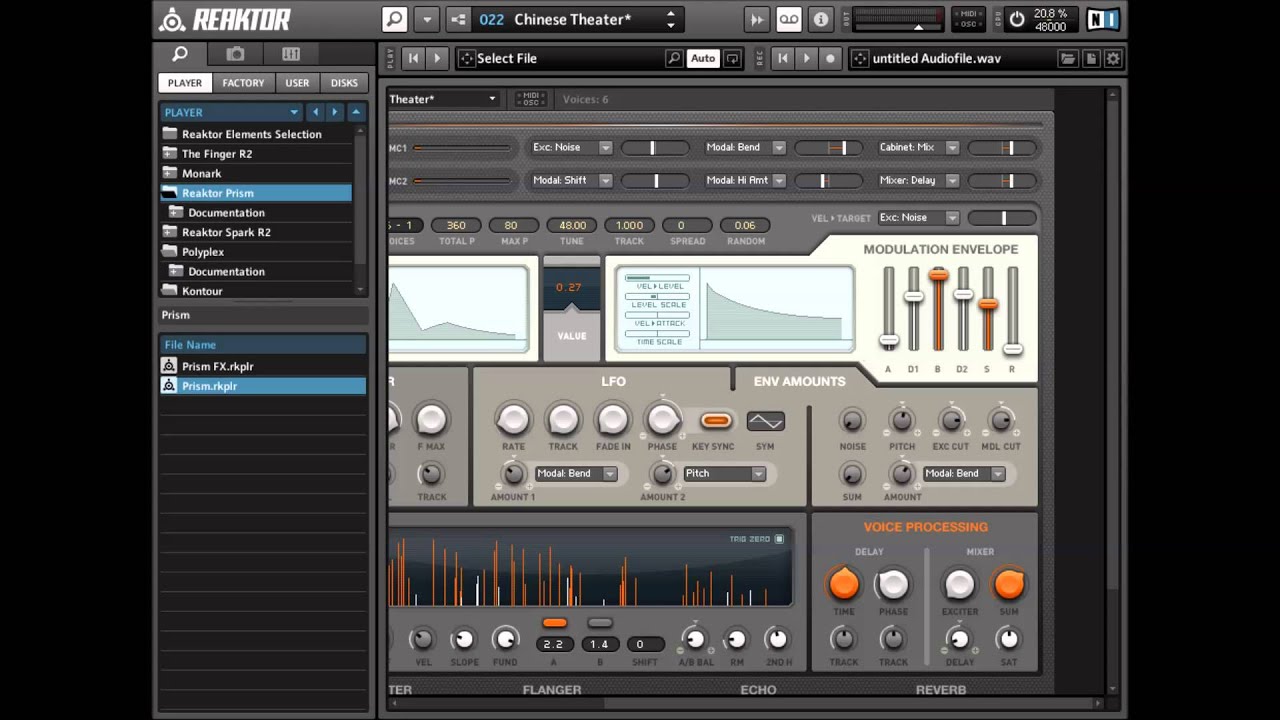This screenshot has width=1280, height=720.
Task: Toggle the loop icon next to Auto
Action: click(x=733, y=59)
